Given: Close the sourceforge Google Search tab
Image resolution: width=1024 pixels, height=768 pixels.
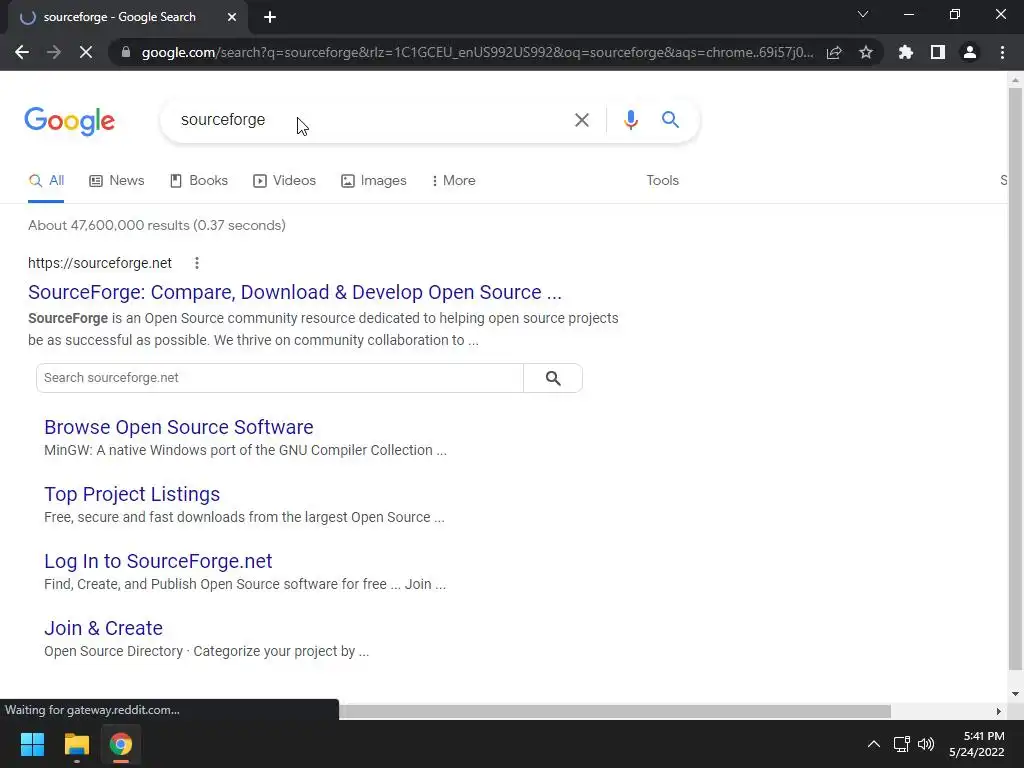Looking at the screenshot, I should click(232, 17).
